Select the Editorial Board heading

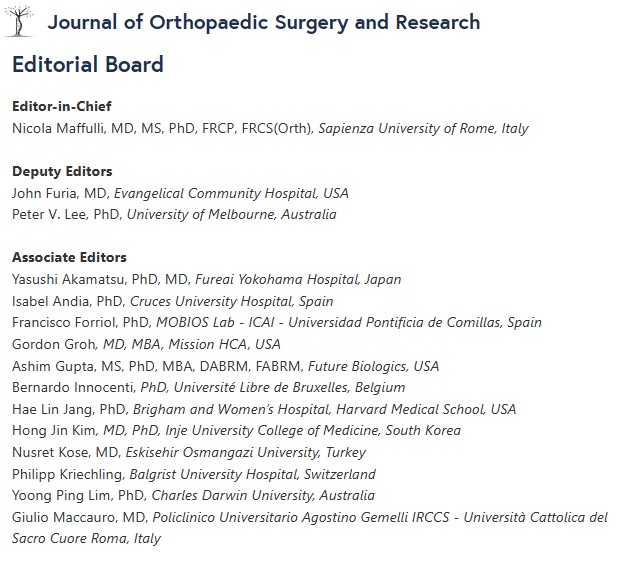(88, 64)
